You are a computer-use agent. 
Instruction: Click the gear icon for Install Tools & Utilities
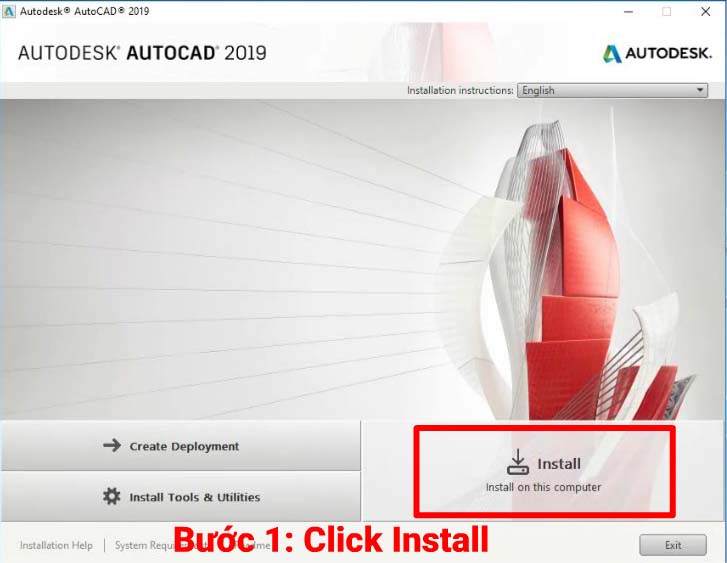click(111, 496)
